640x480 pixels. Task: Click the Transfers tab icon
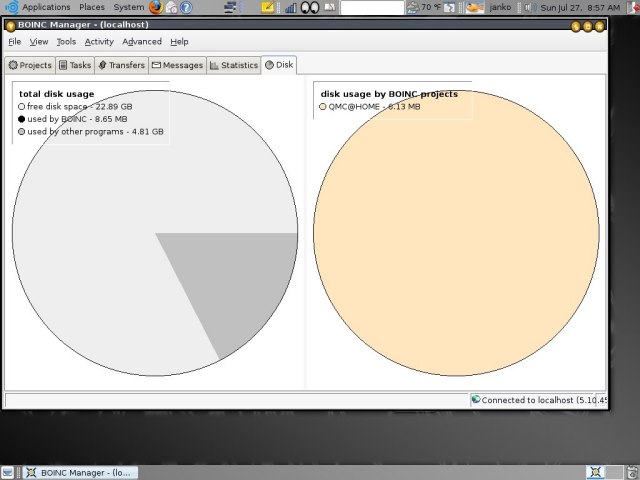coord(102,65)
